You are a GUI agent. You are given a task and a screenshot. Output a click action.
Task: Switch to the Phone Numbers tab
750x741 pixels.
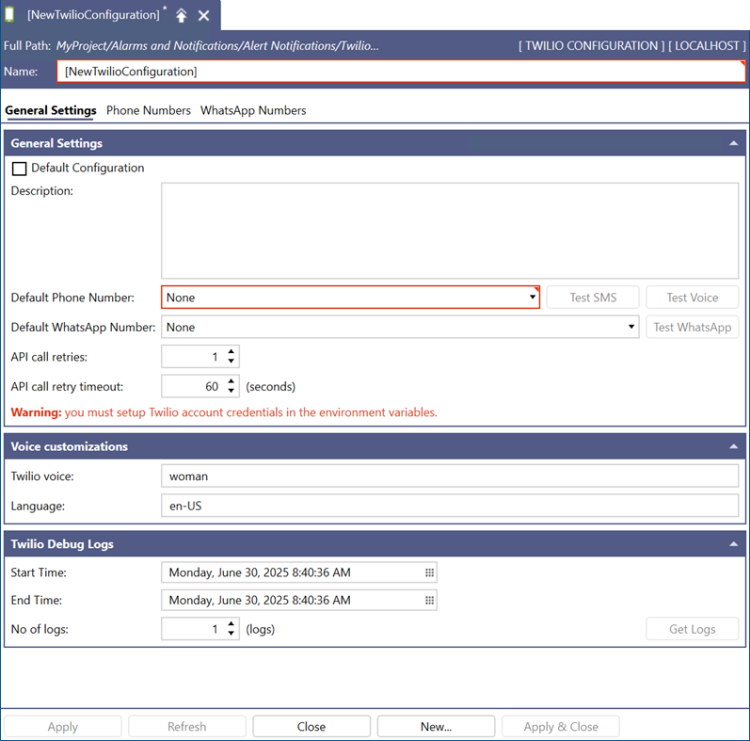[x=148, y=111]
